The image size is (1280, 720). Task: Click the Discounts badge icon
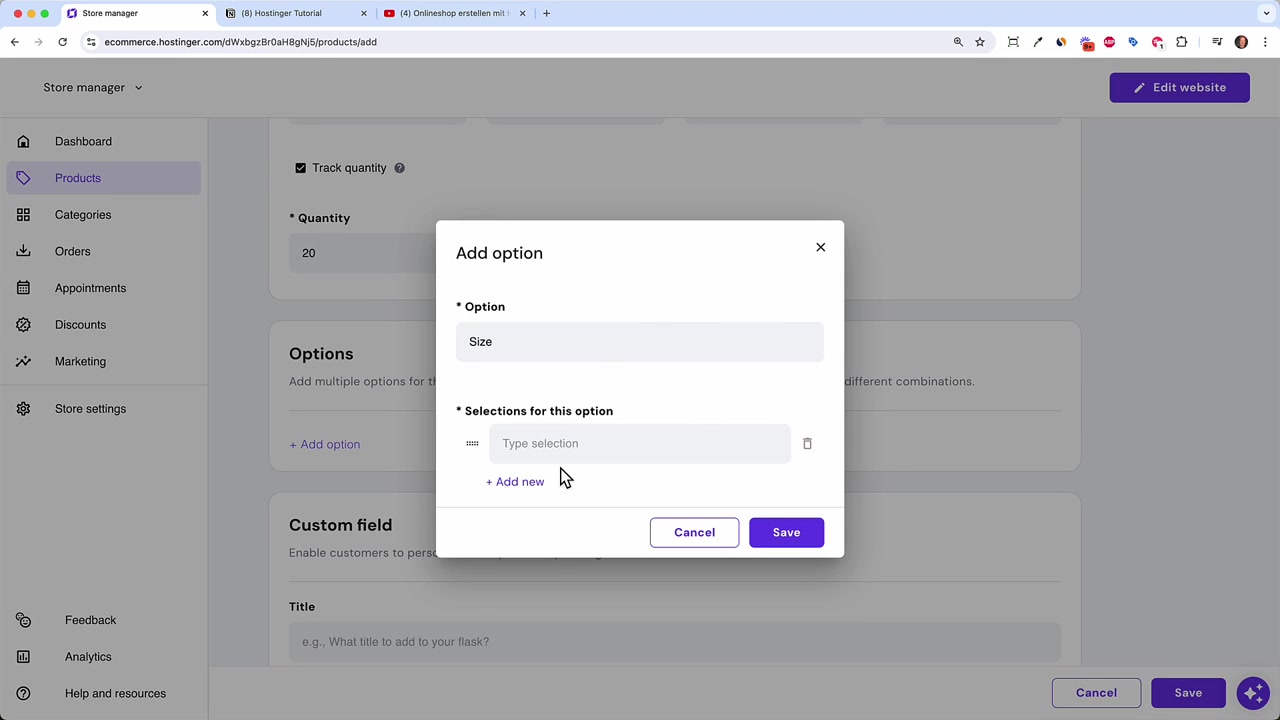tap(23, 325)
